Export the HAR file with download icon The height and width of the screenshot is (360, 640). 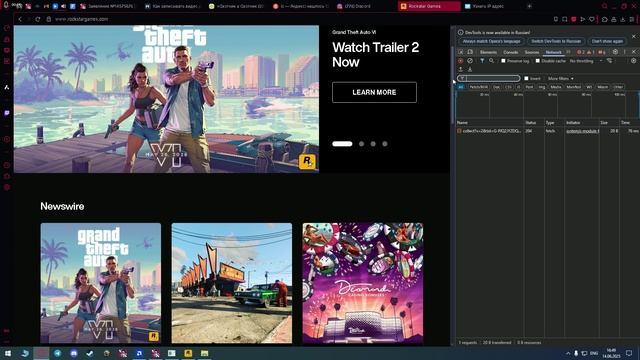pyautogui.click(x=470, y=69)
